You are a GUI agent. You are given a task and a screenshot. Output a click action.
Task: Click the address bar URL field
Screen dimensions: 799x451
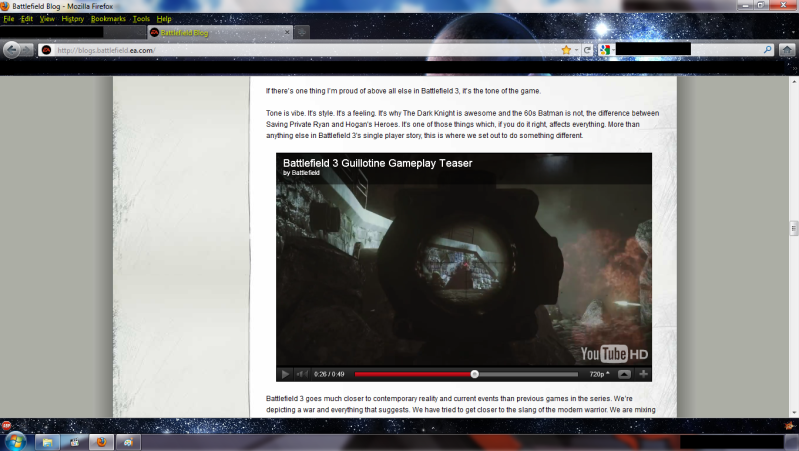[x=306, y=50]
